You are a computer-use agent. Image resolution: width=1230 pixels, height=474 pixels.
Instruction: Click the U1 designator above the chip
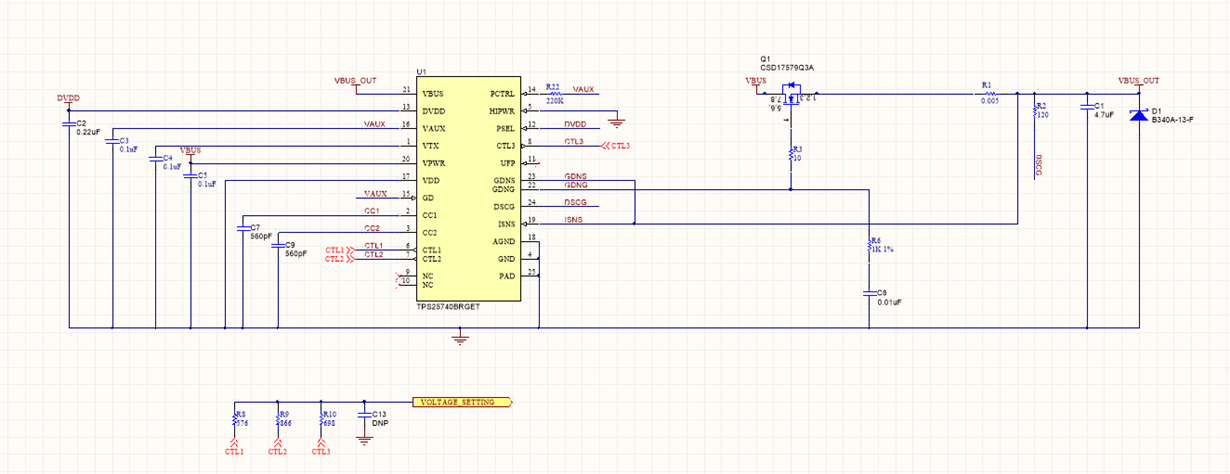pyautogui.click(x=421, y=73)
